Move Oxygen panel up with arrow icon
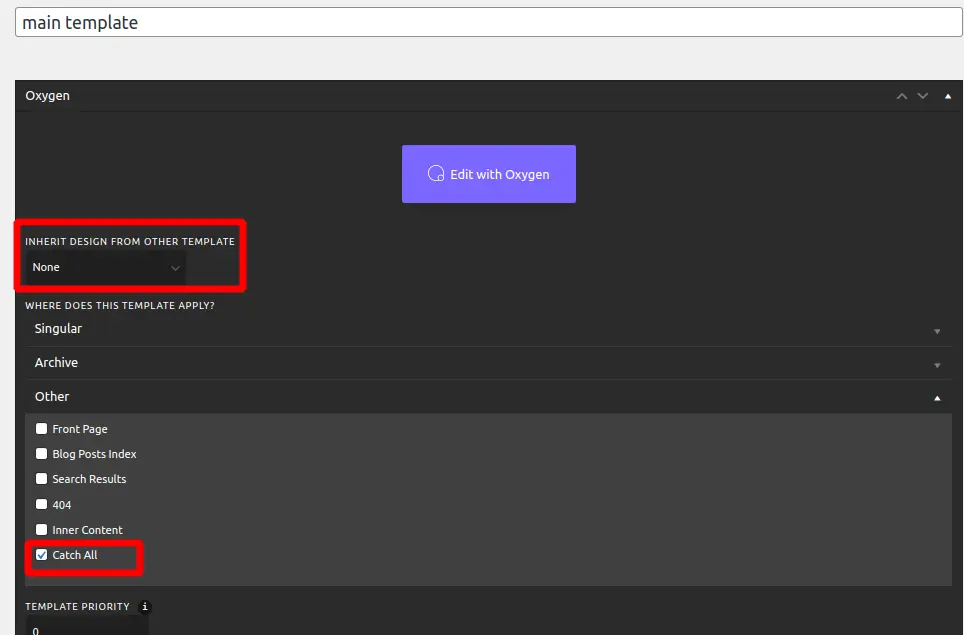964x635 pixels. (902, 96)
